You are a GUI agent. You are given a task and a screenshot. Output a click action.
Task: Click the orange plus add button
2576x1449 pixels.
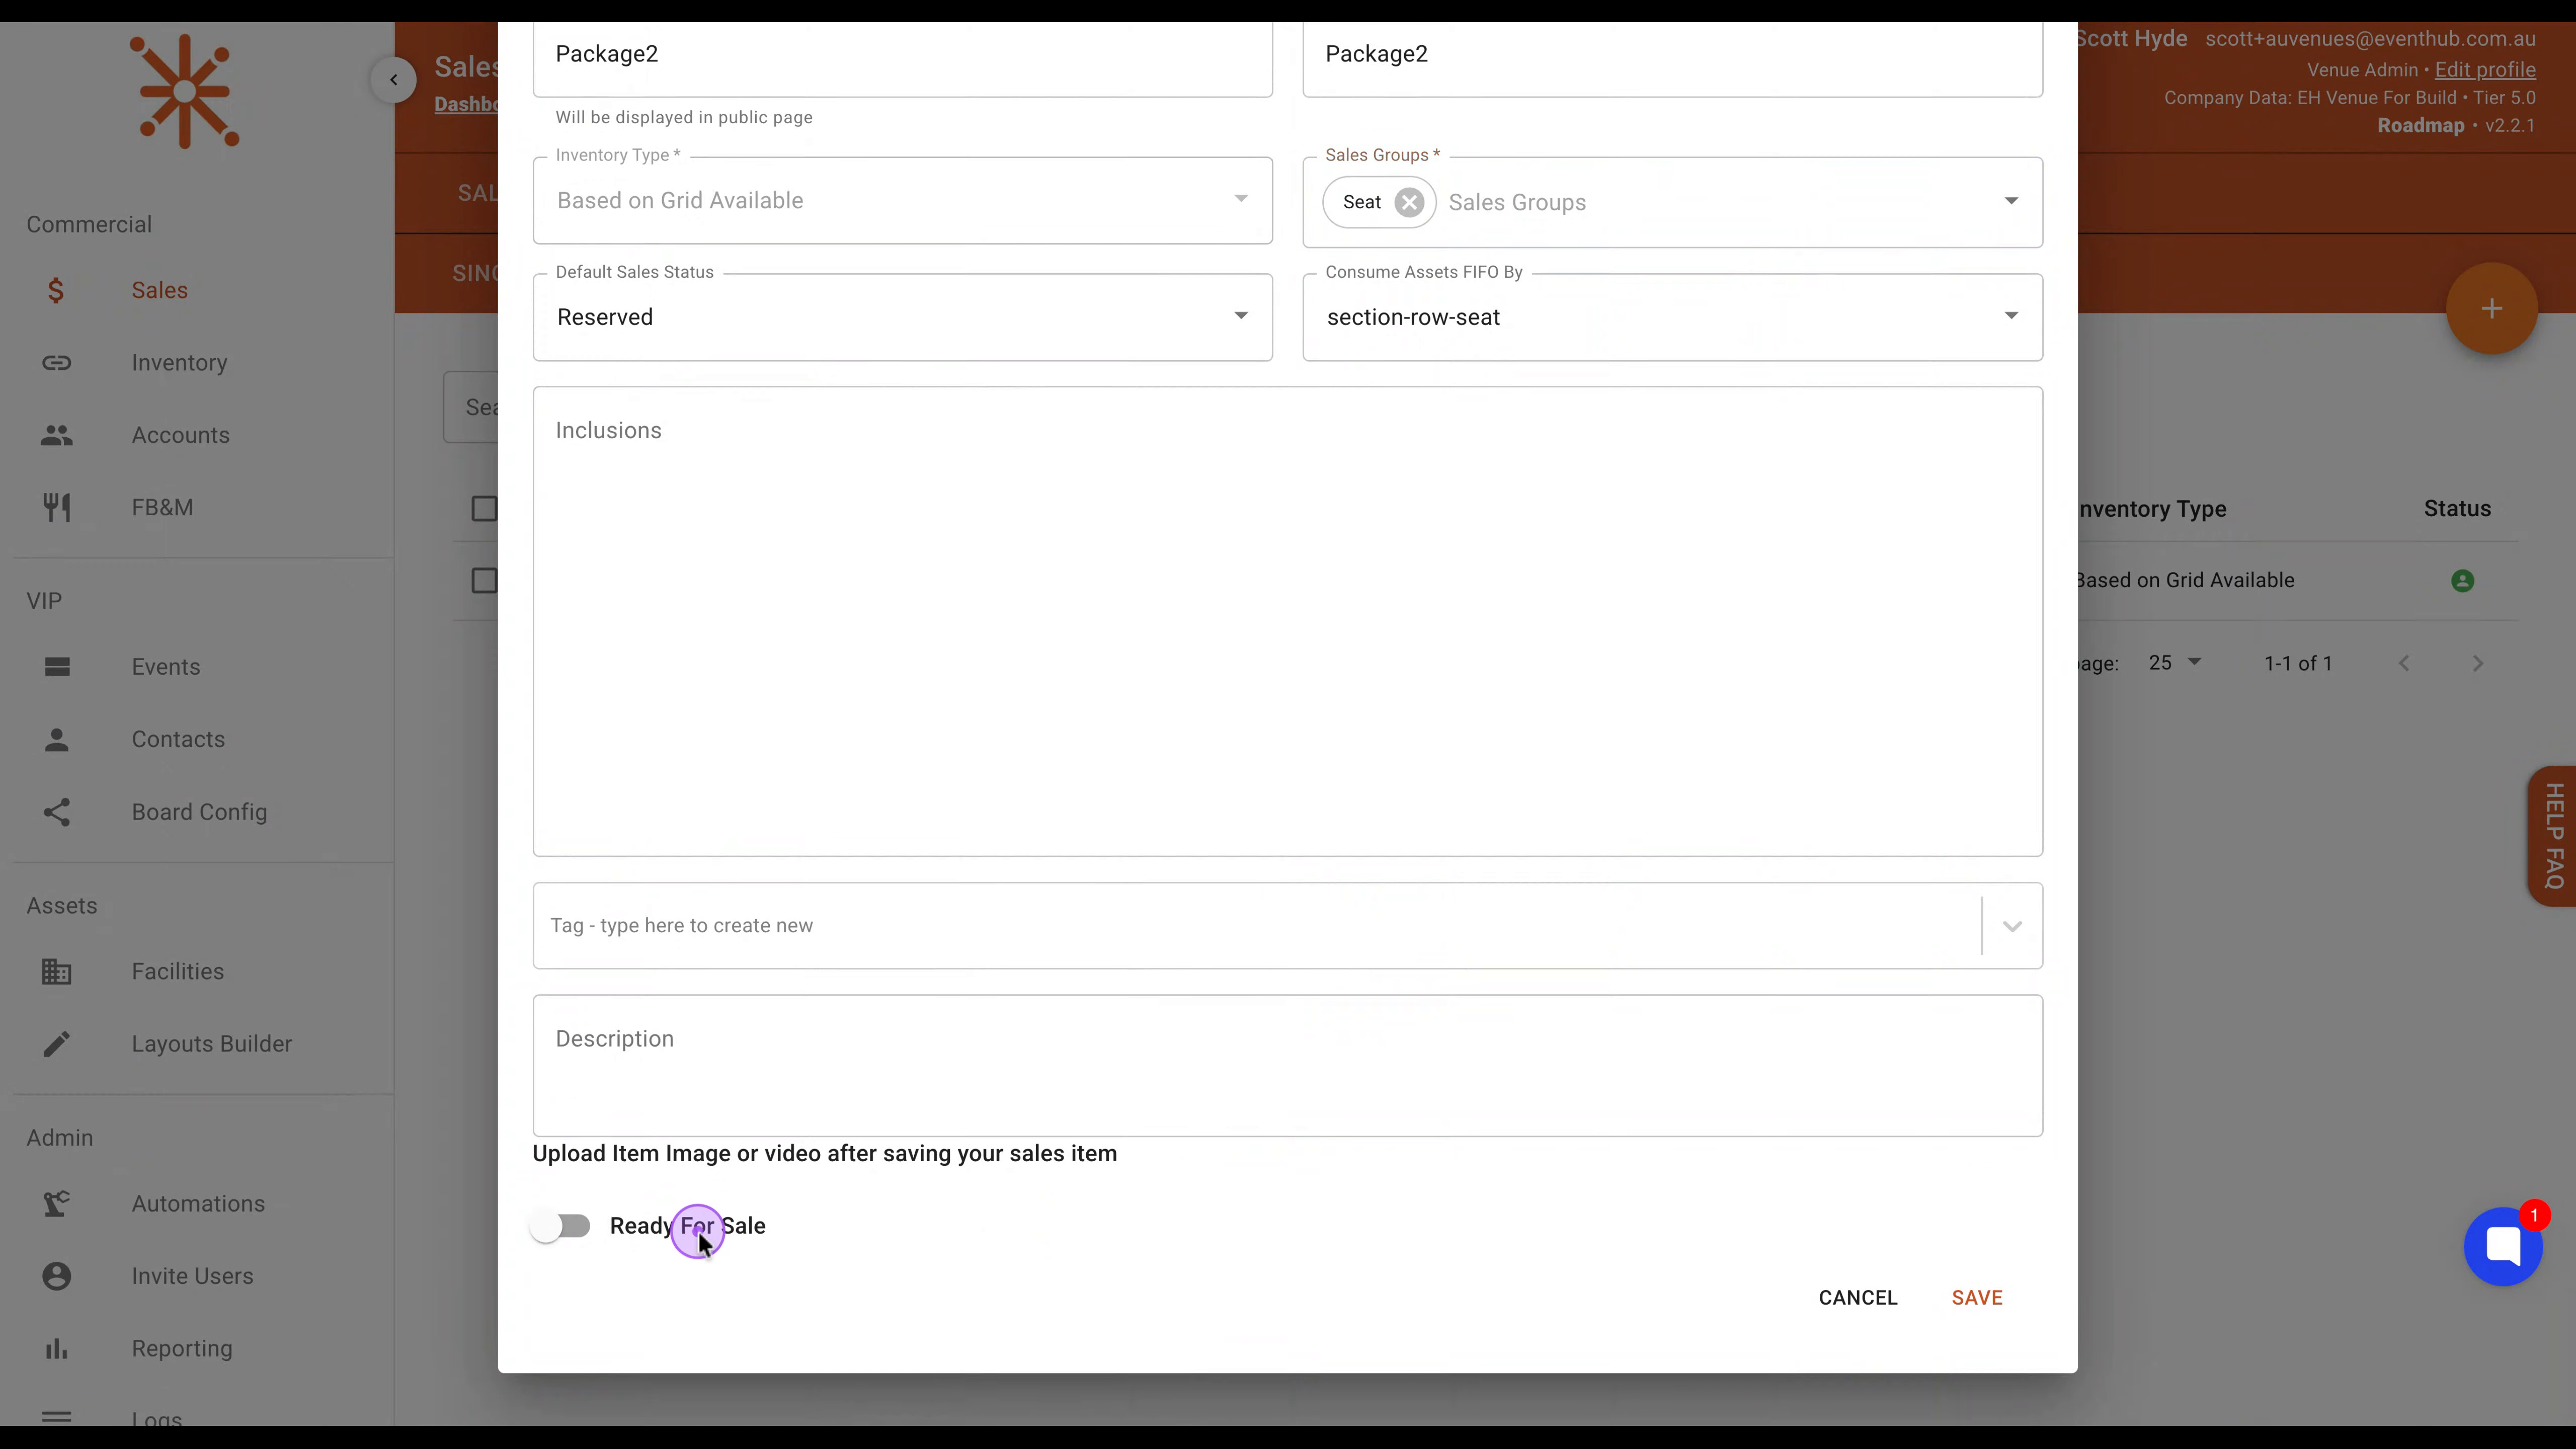point(2491,309)
